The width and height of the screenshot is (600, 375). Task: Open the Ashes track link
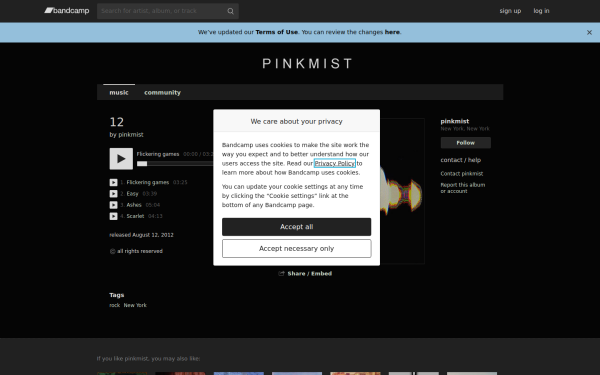(134, 205)
